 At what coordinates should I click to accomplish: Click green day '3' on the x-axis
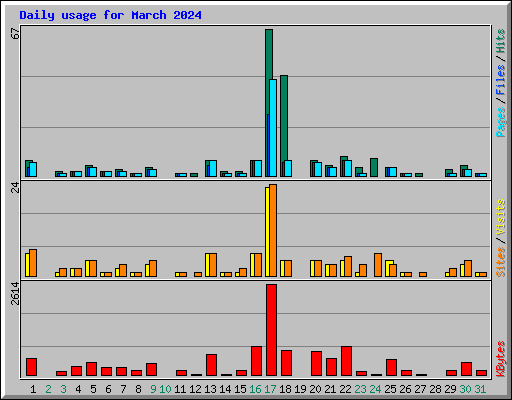(x=63, y=389)
